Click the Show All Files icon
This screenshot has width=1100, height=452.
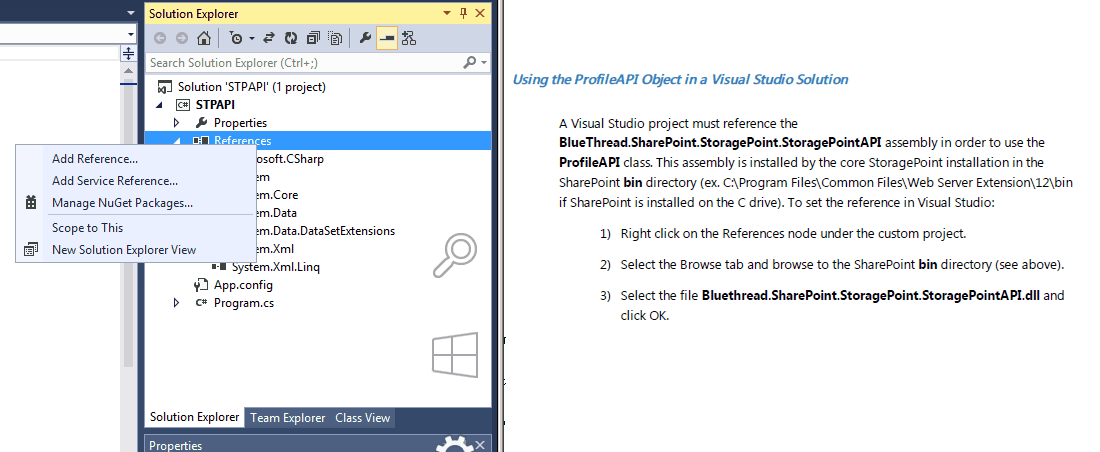[336, 38]
